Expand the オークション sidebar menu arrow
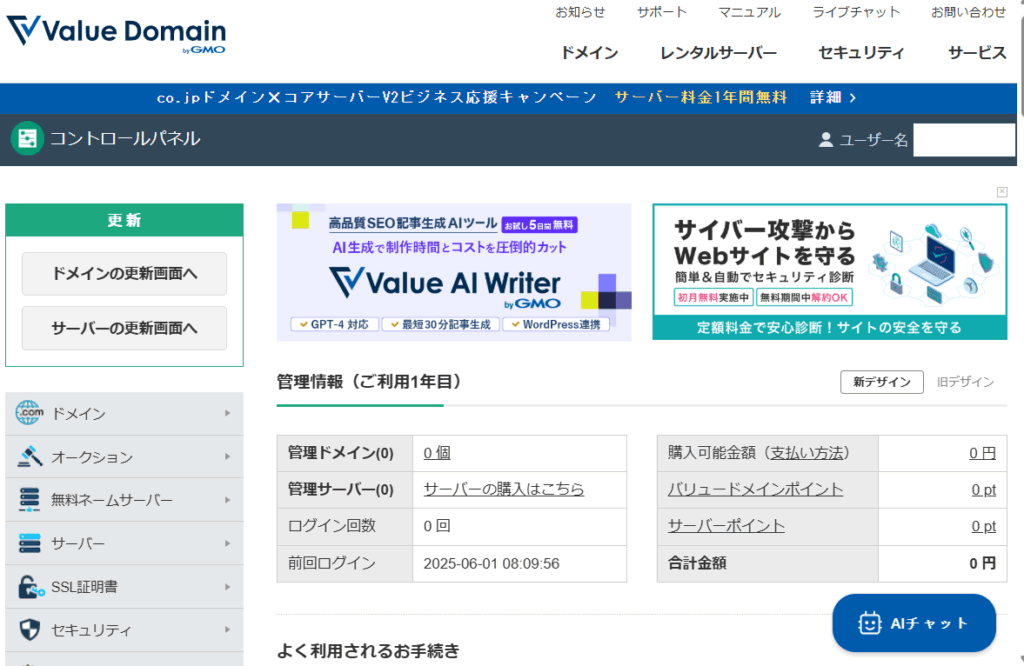 click(227, 456)
